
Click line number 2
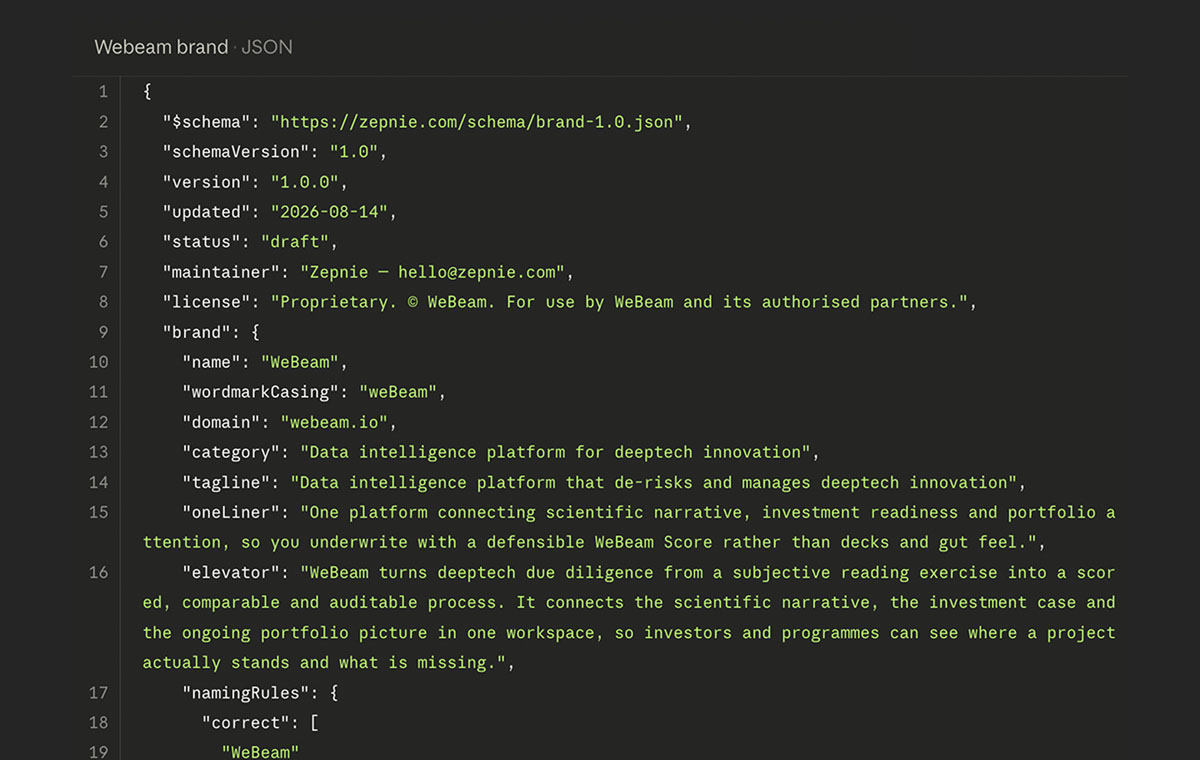pos(103,122)
